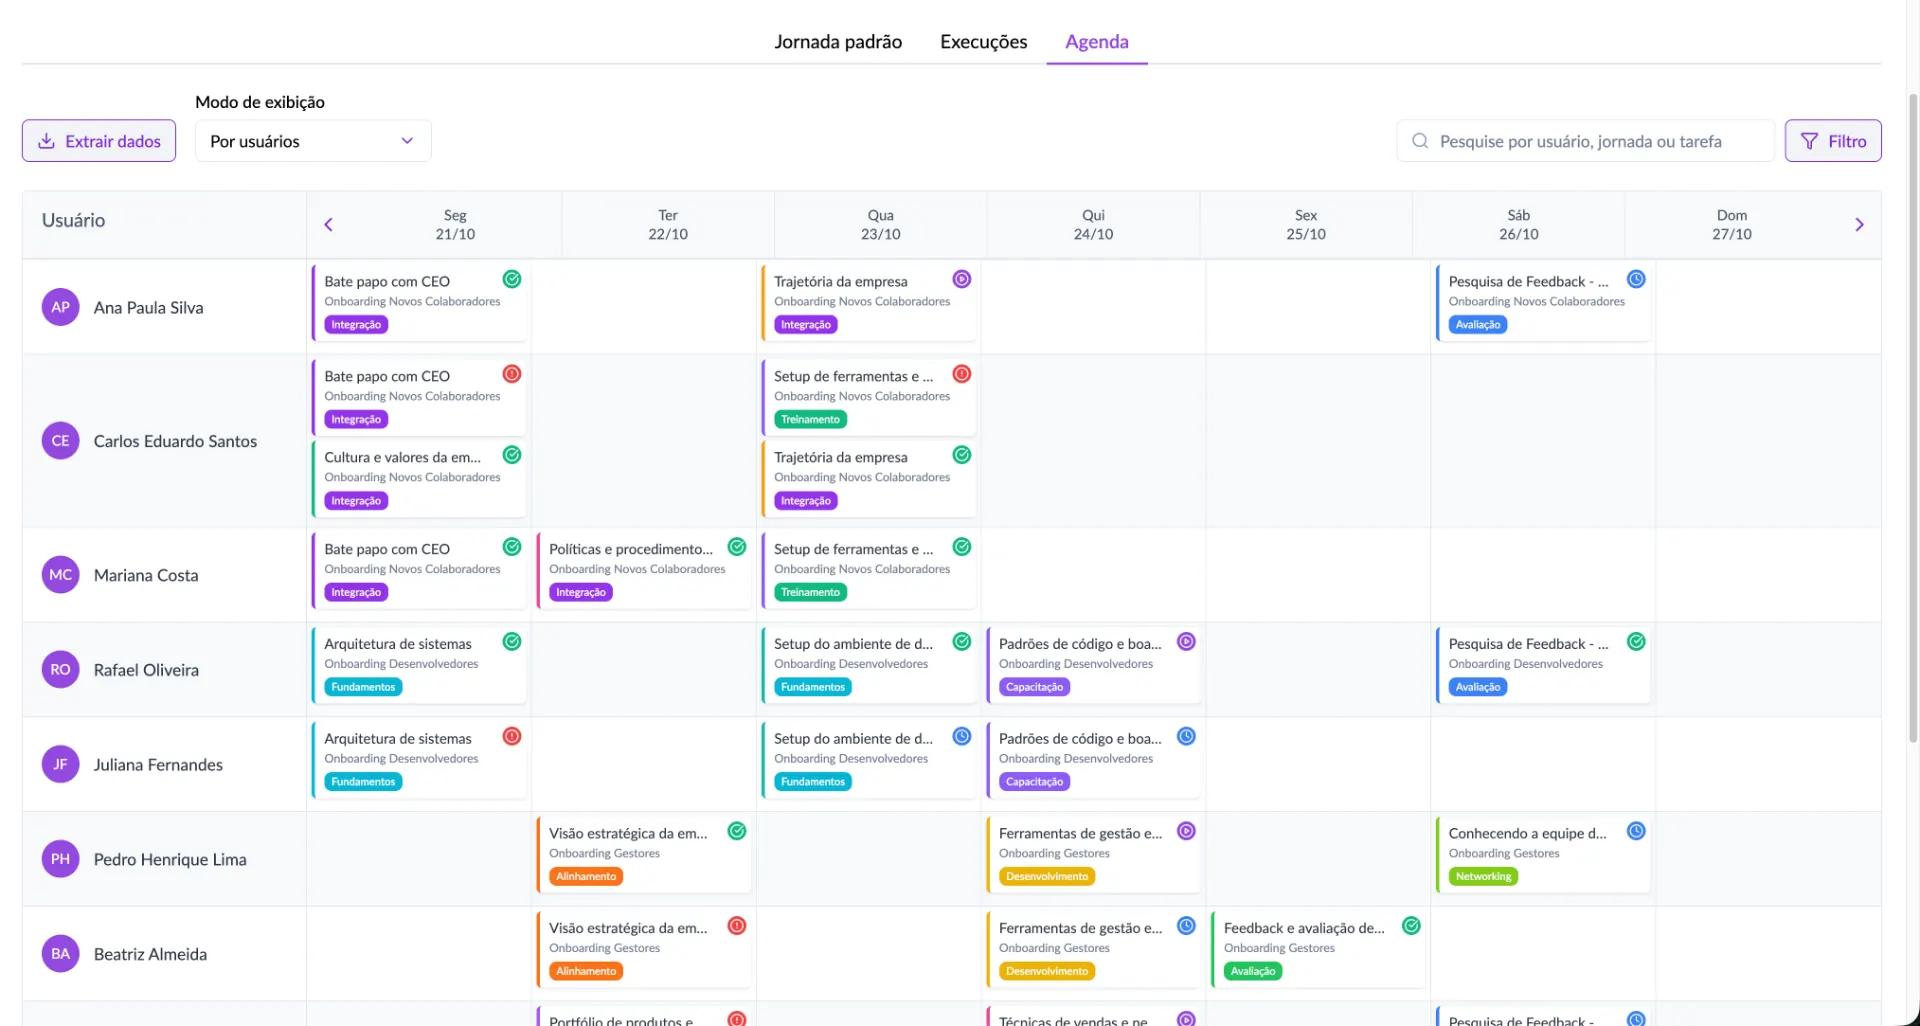The width and height of the screenshot is (1920, 1026).
Task: Click the Capacitação tag on Juliana's Padrões de código
Action: (x=1034, y=782)
